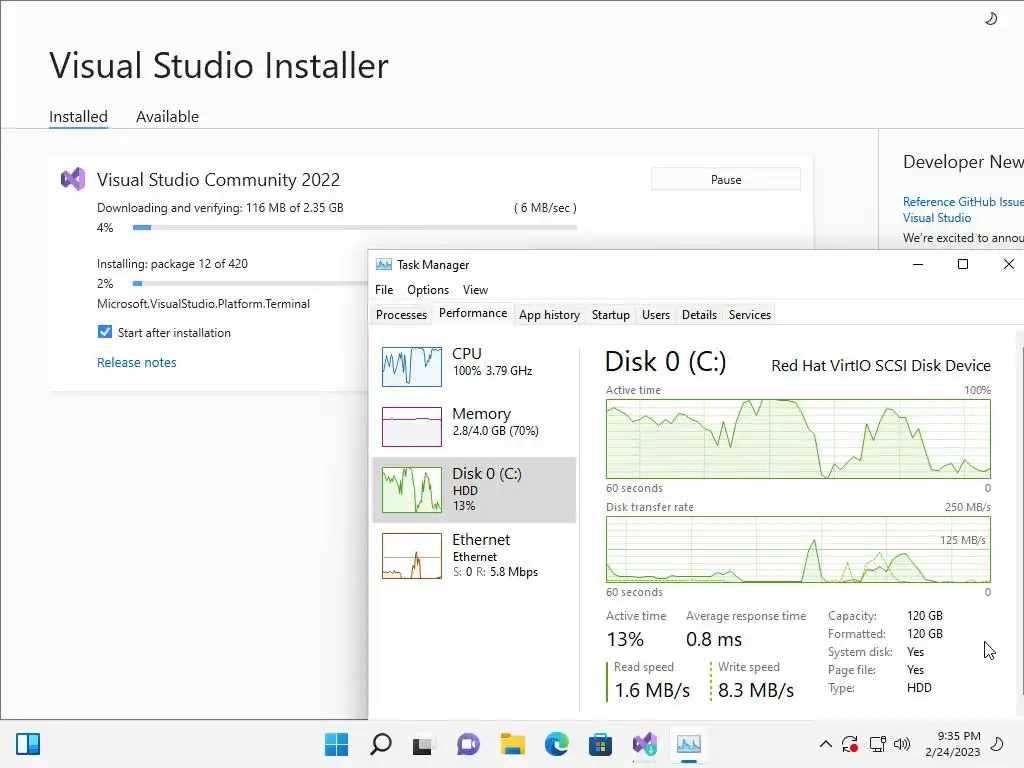Click the sync status tray icon
The height and width of the screenshot is (768, 1024).
pos(850,744)
